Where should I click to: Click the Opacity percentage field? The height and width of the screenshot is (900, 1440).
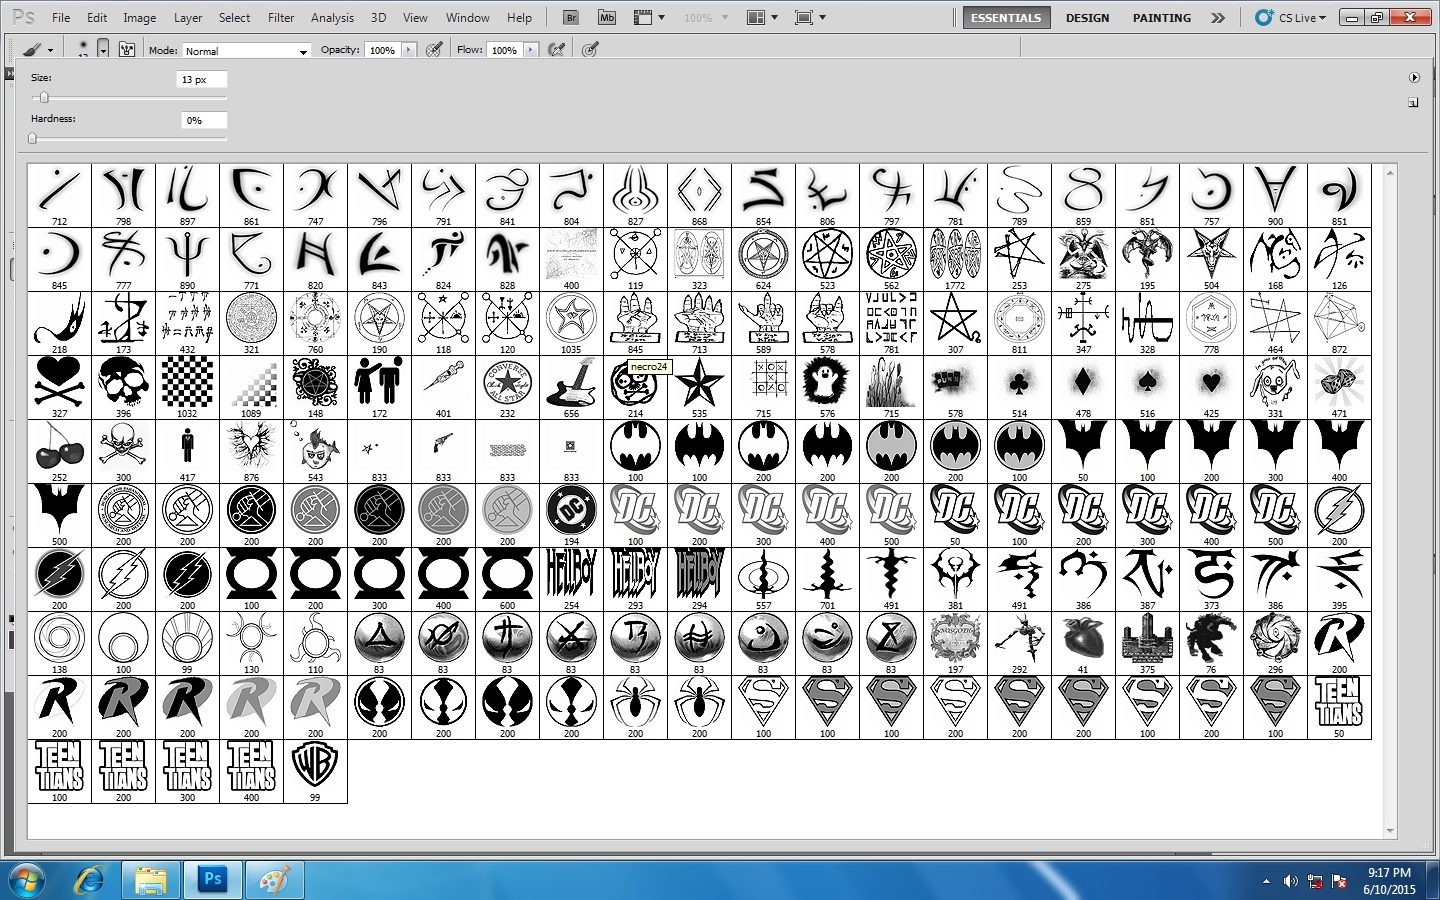click(x=383, y=50)
